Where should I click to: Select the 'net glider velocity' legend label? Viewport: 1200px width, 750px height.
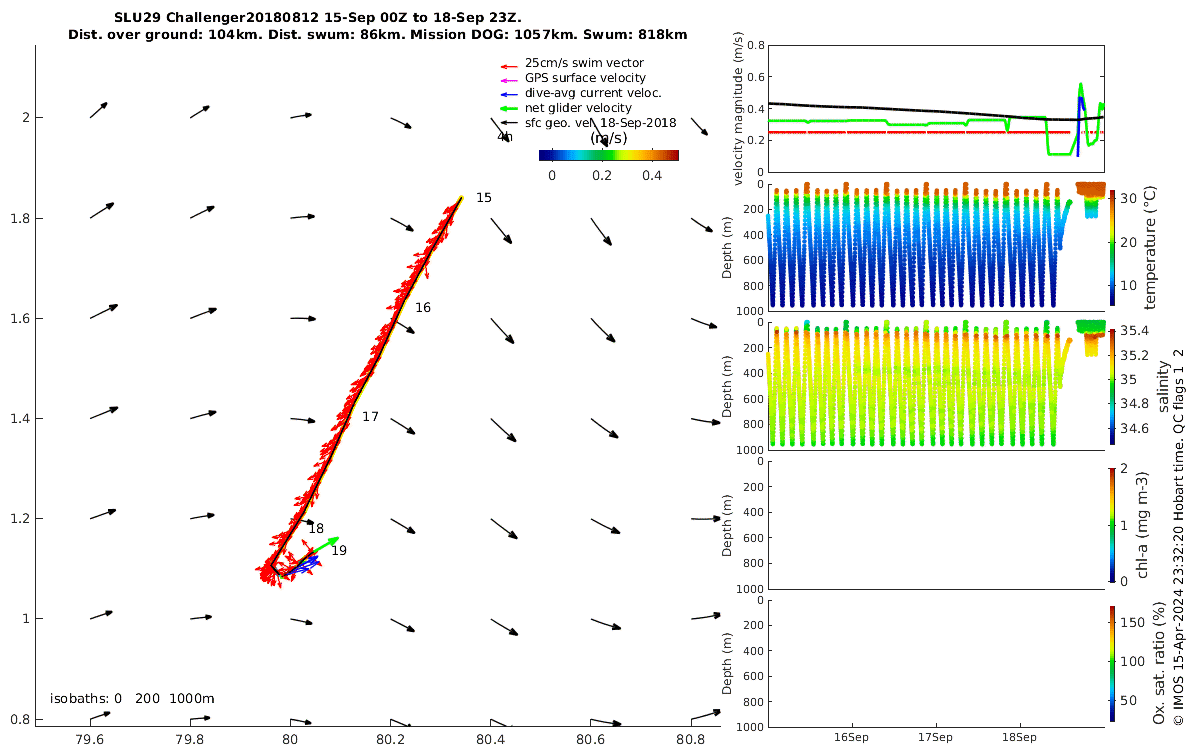[x=578, y=108]
